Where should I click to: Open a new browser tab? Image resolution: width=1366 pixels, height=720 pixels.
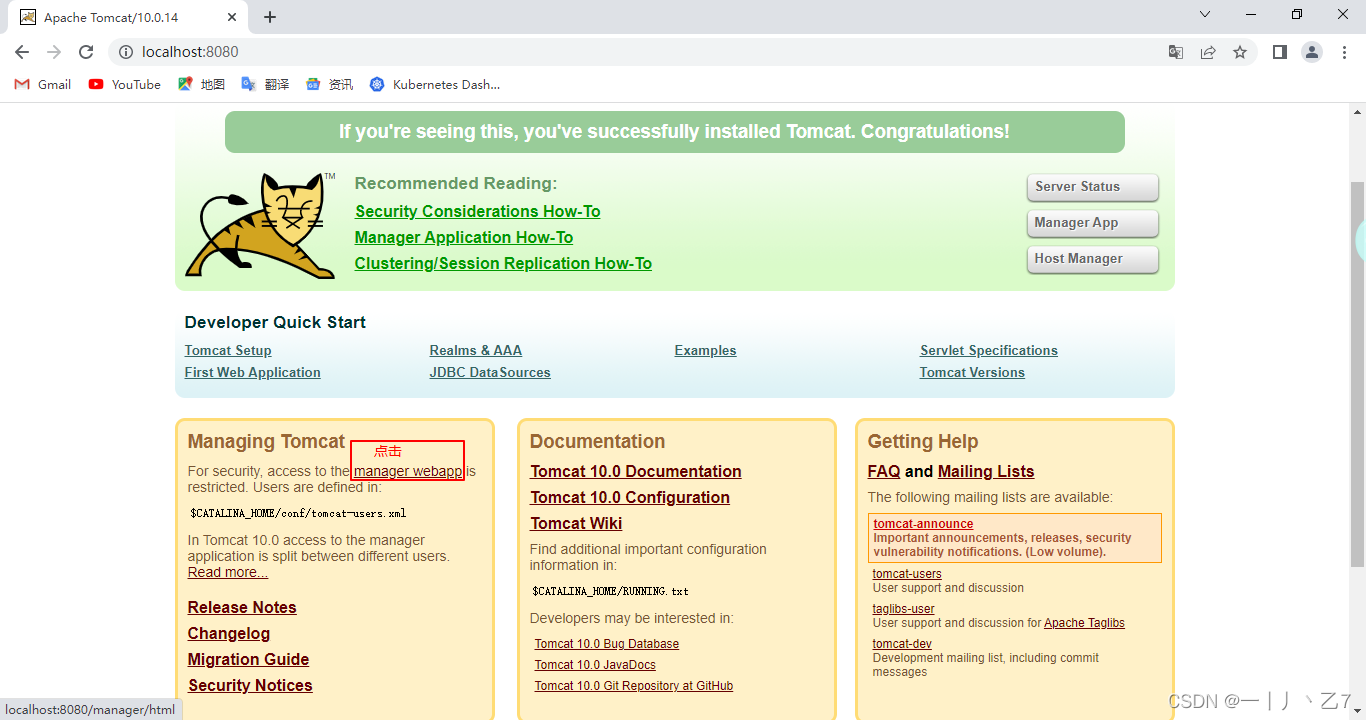point(270,17)
